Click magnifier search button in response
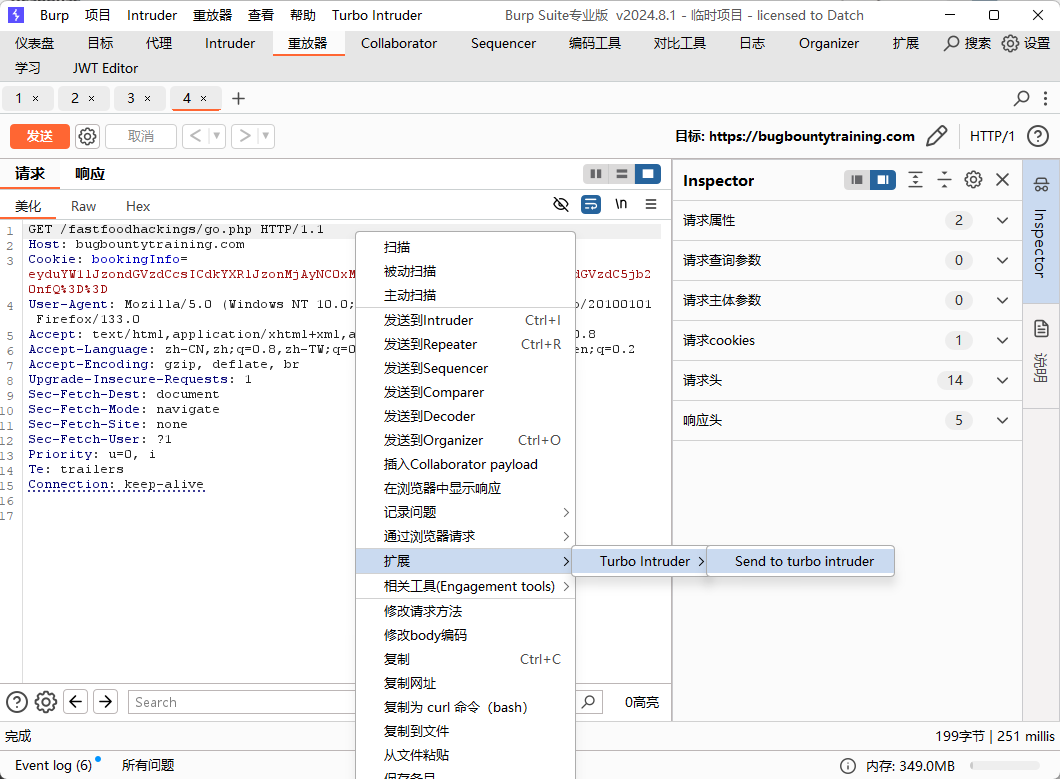The width and height of the screenshot is (1060, 779). (x=589, y=702)
